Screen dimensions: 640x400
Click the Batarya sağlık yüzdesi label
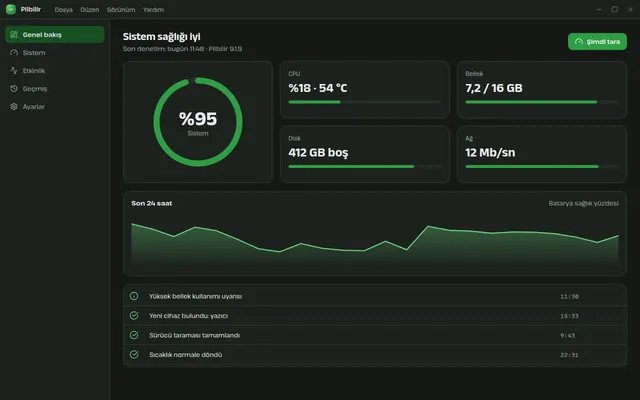click(x=583, y=203)
